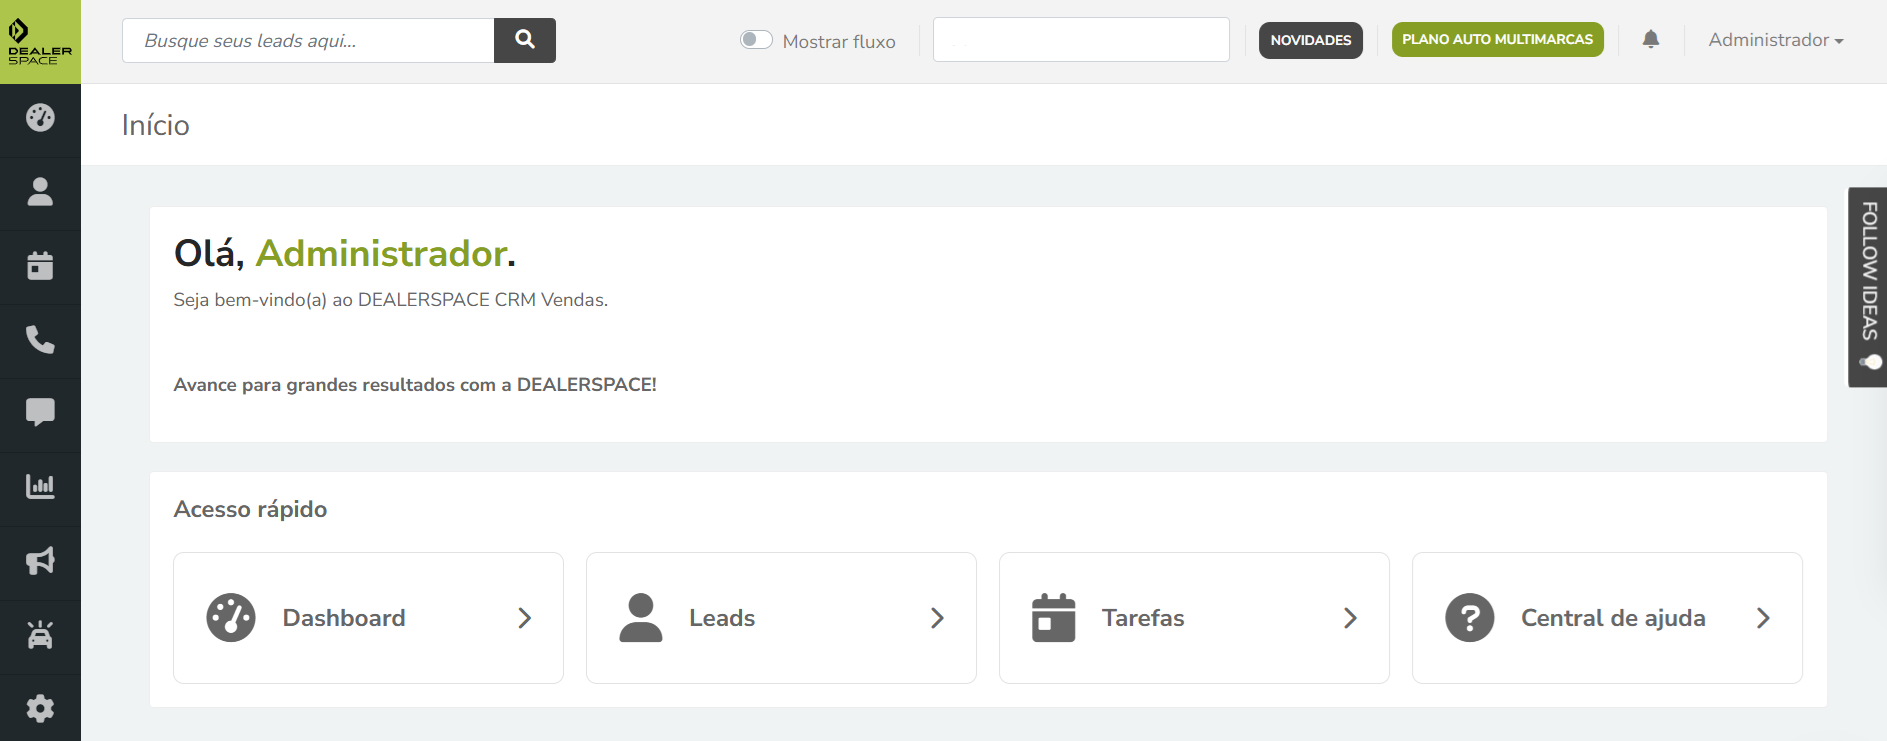
Task: Click the Leads card chevron arrow
Action: (938, 618)
